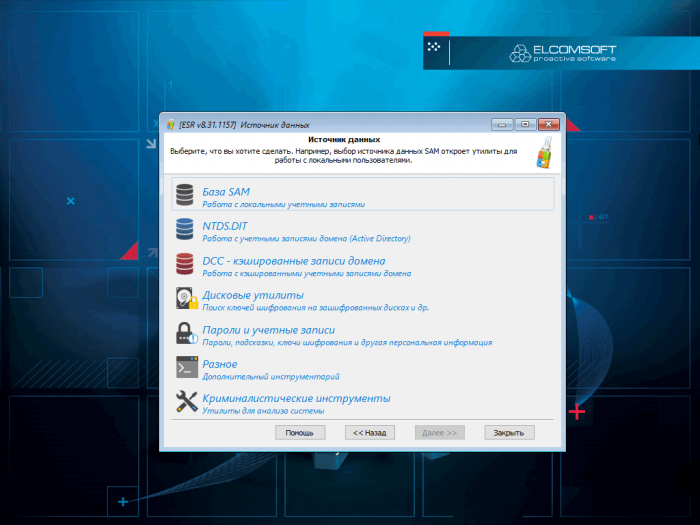The width and height of the screenshot is (700, 525).
Task: Click the blue database icon beside NTDS.DIT
Action: (x=186, y=230)
